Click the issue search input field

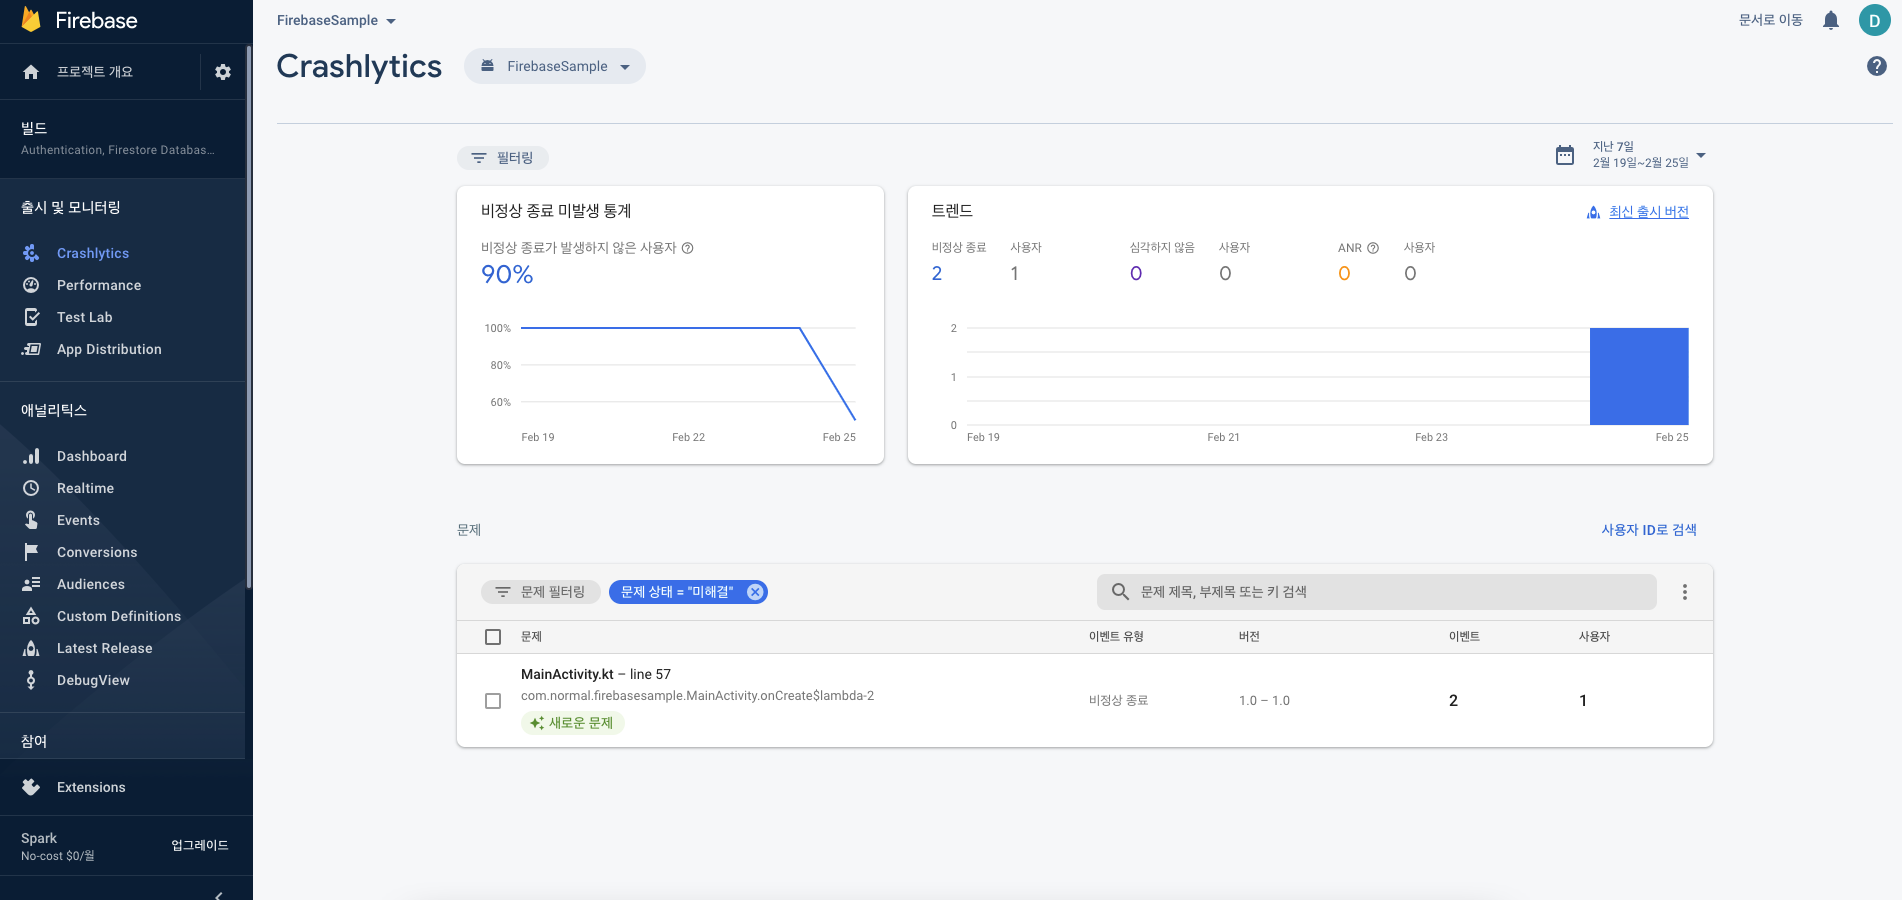pyautogui.click(x=1377, y=592)
